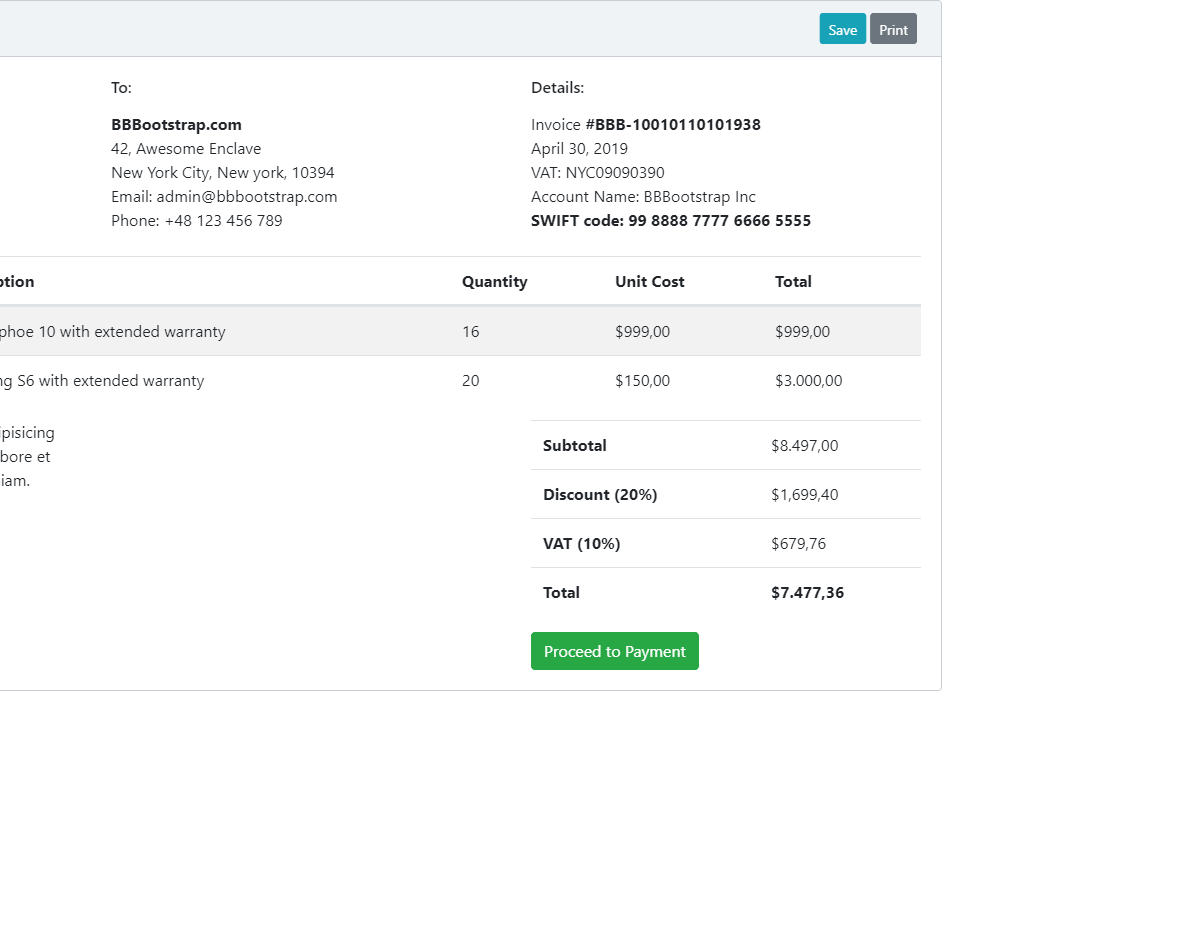1200x952 pixels.
Task: Click the Subtotal amount $8.497,00
Action: (805, 446)
